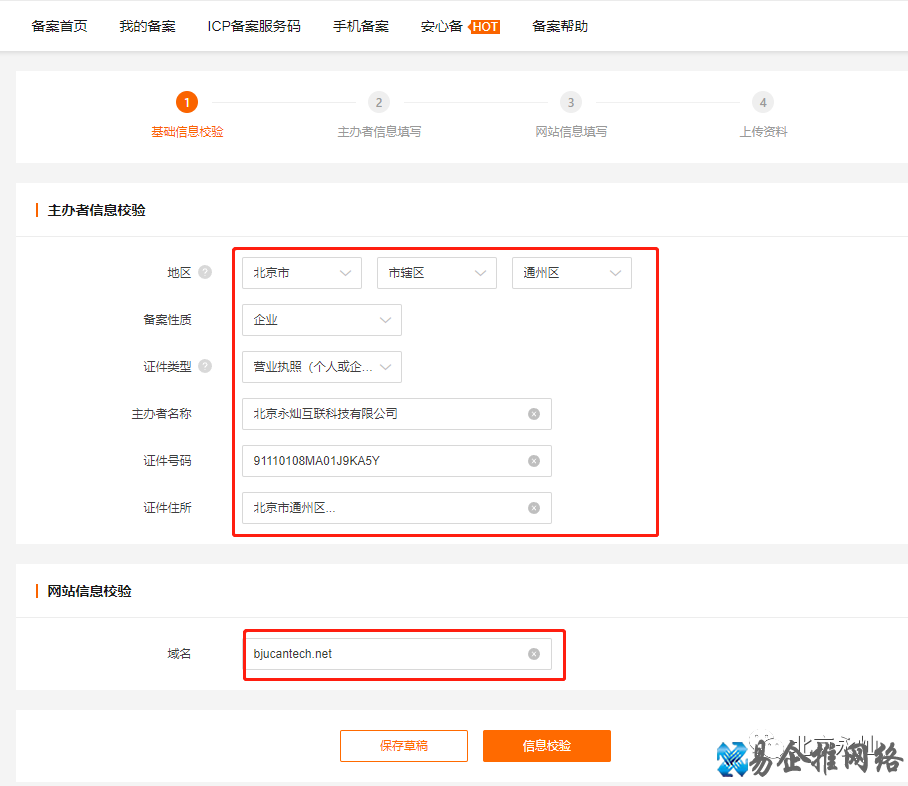Clear the 主办者名称 field with its x icon
Screen dimensions: 908x786
click(x=533, y=413)
